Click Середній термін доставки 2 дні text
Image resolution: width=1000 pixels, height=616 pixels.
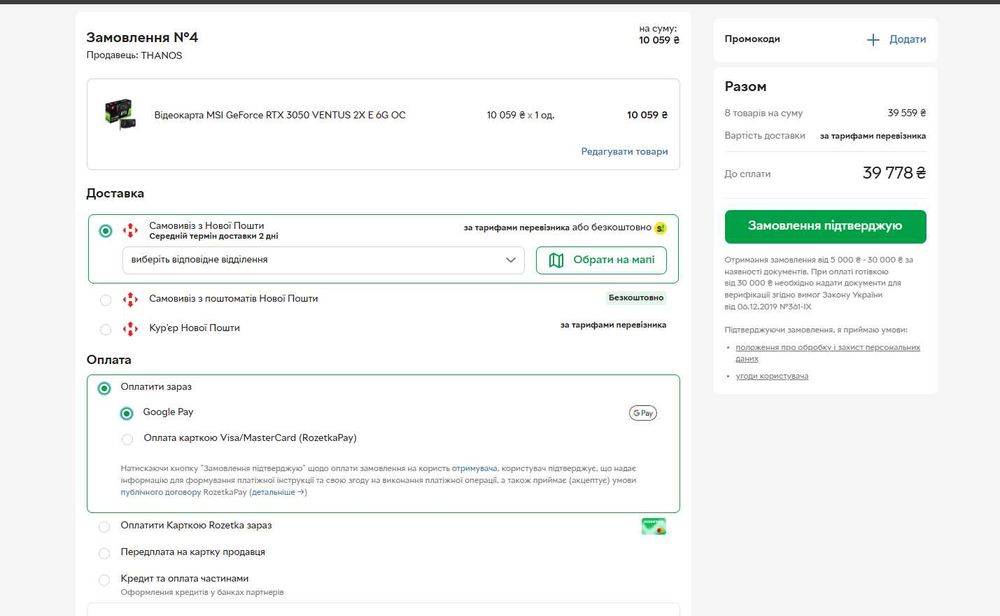(x=214, y=237)
